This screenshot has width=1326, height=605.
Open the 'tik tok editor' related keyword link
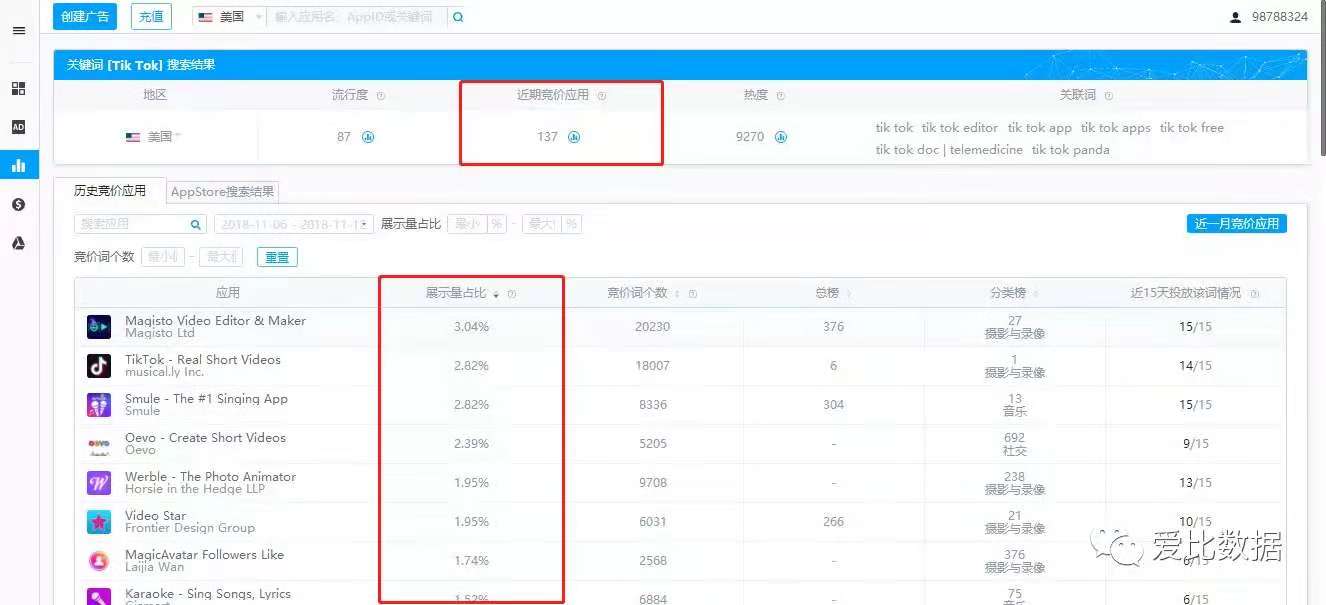pos(959,128)
